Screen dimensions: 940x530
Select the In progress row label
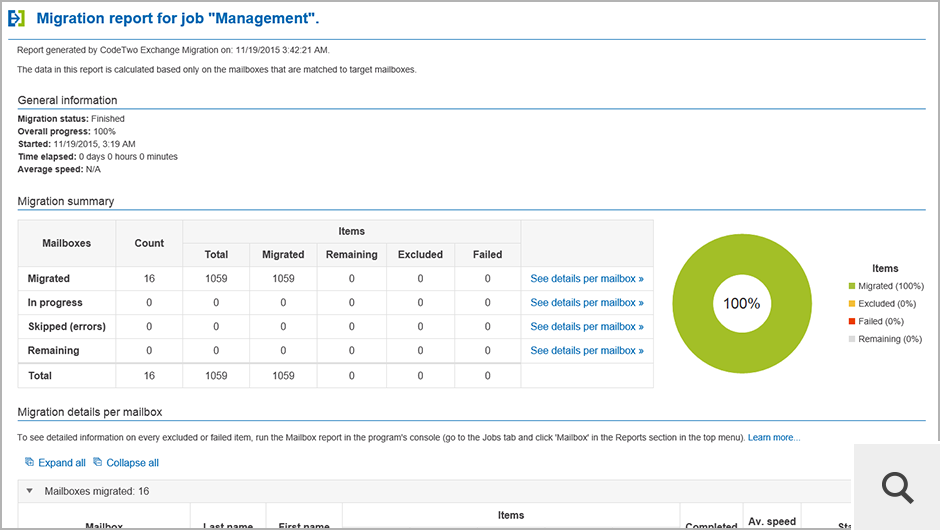[55, 303]
